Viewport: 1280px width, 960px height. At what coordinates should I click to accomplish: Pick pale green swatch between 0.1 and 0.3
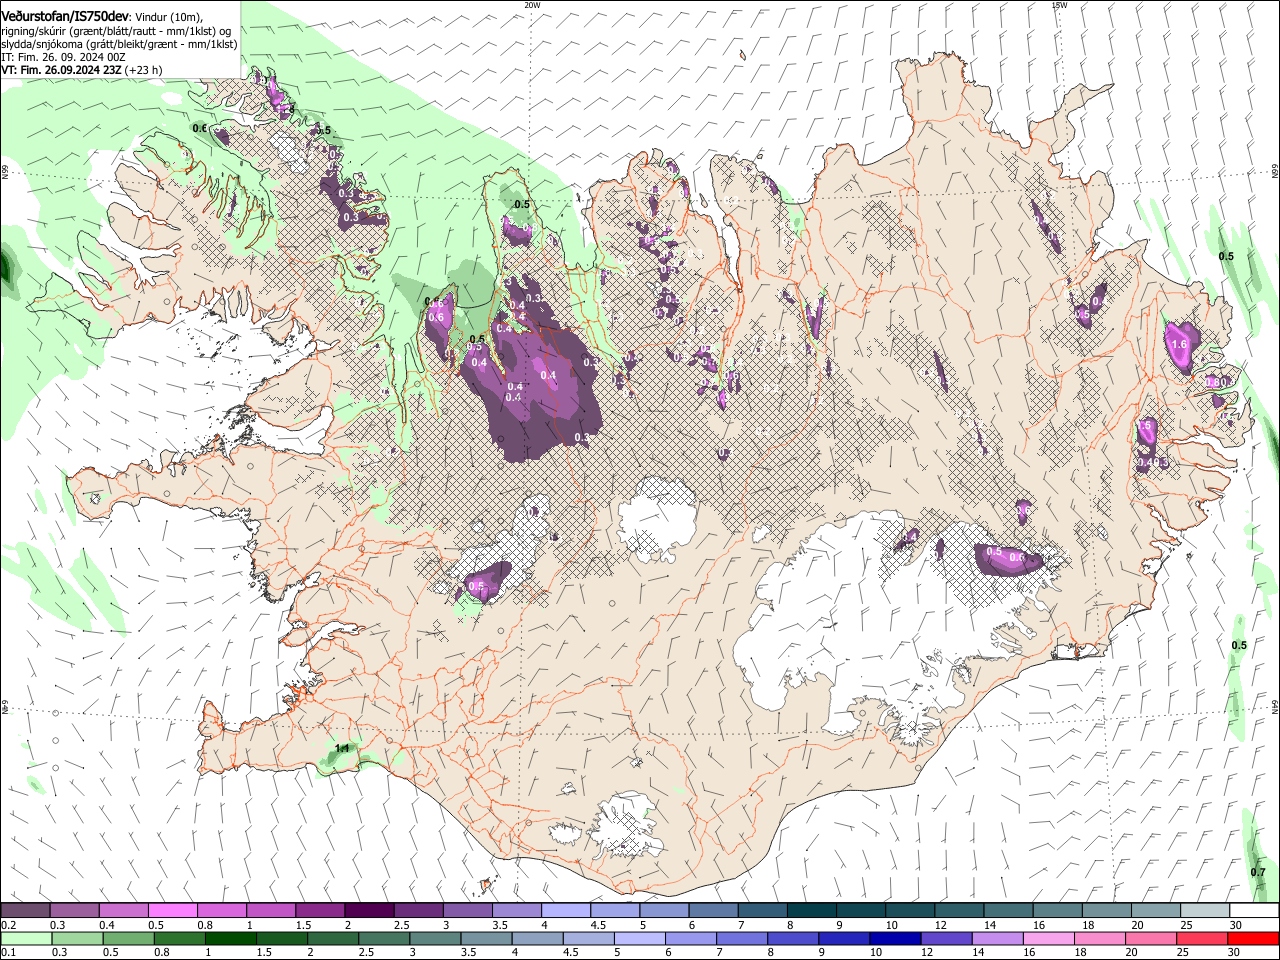(26, 938)
